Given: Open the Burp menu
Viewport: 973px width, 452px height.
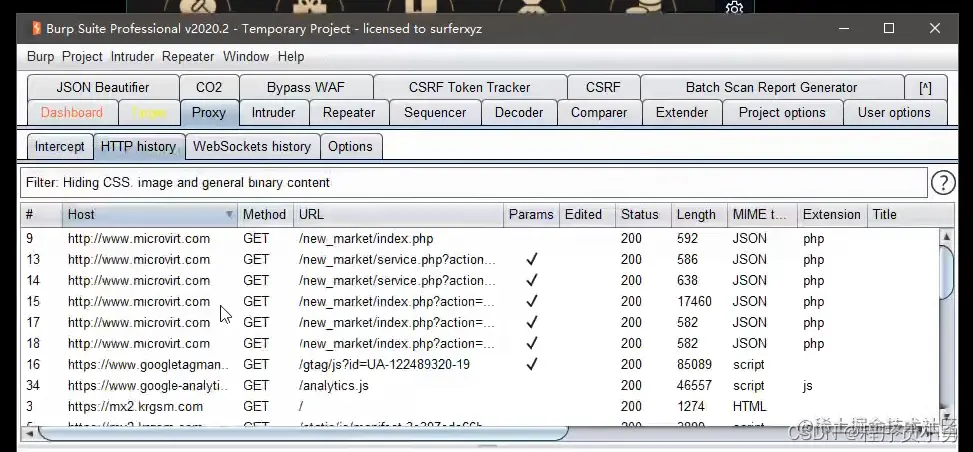Looking at the screenshot, I should coord(40,56).
